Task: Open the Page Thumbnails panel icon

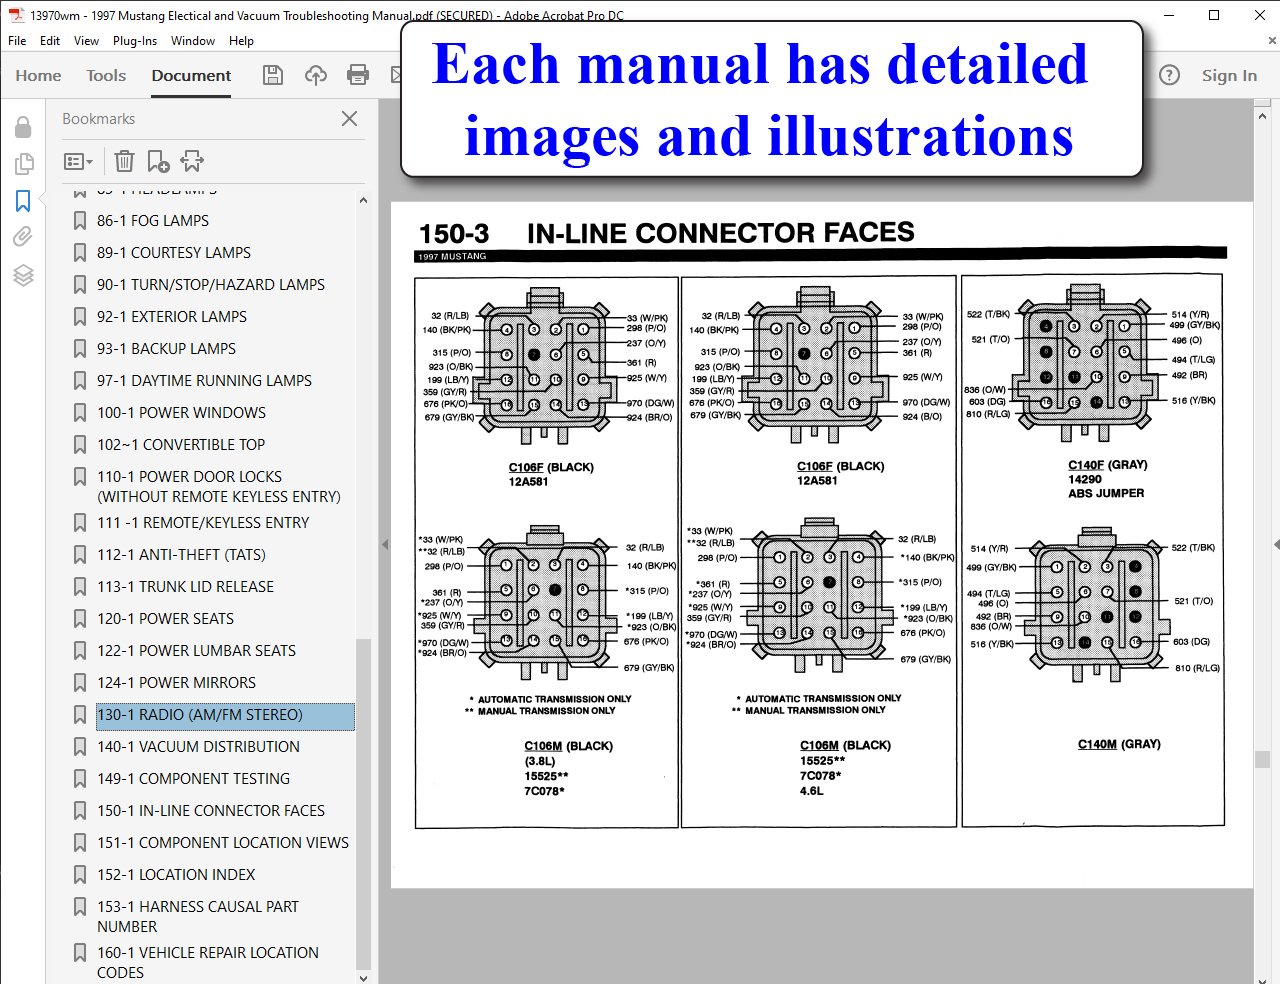Action: coord(23,164)
